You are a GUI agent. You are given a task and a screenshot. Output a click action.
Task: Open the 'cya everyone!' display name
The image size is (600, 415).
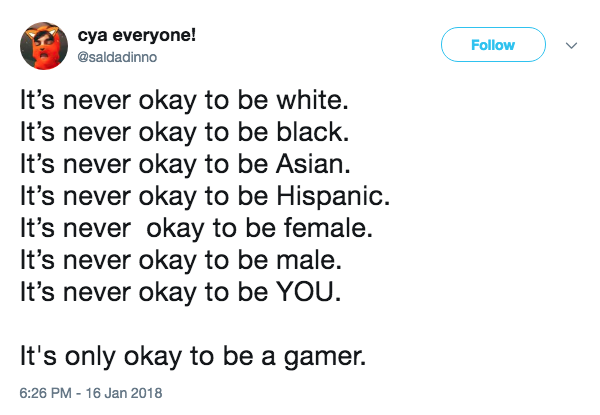pyautogui.click(x=137, y=36)
